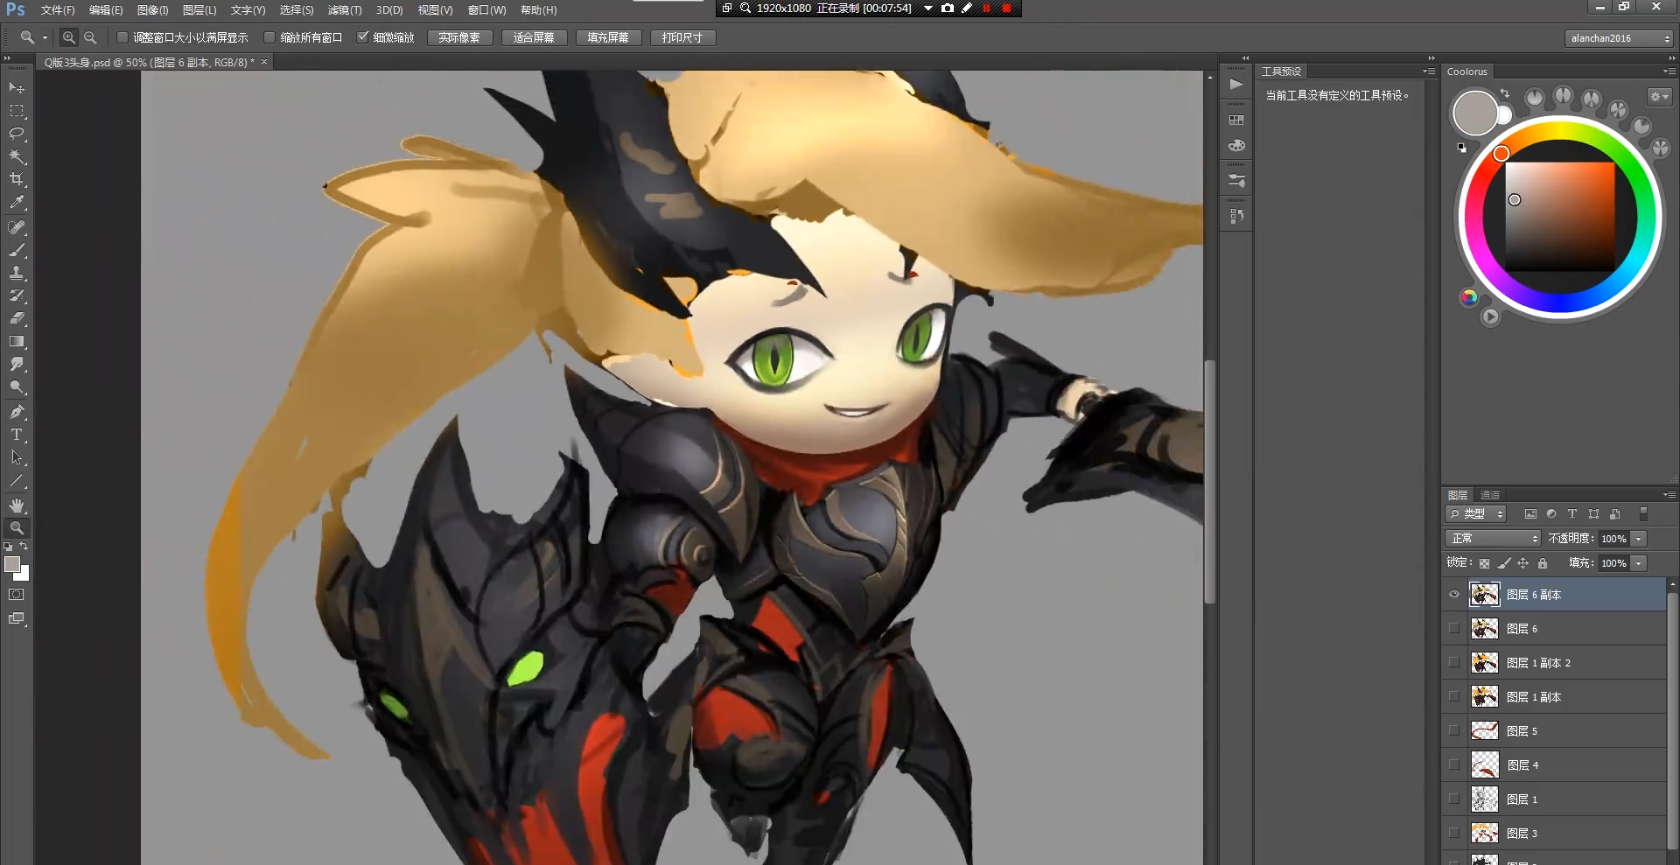
Task: Open the 类型 layer filter dropdown
Action: pyautogui.click(x=1476, y=514)
